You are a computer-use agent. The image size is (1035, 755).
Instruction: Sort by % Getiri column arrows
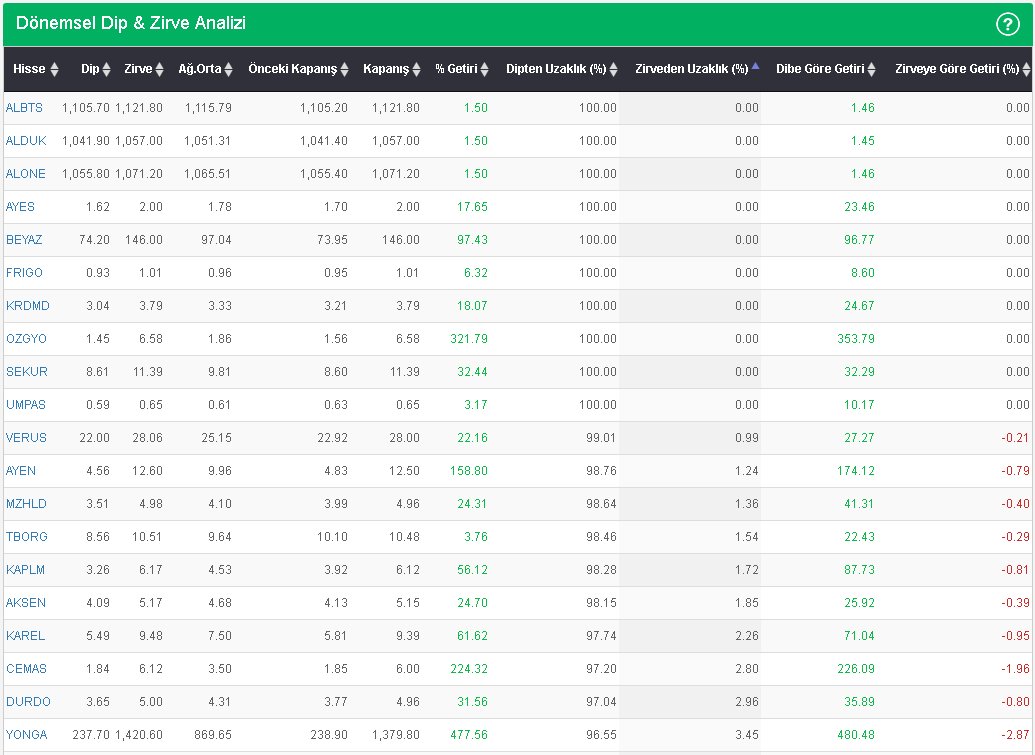484,69
